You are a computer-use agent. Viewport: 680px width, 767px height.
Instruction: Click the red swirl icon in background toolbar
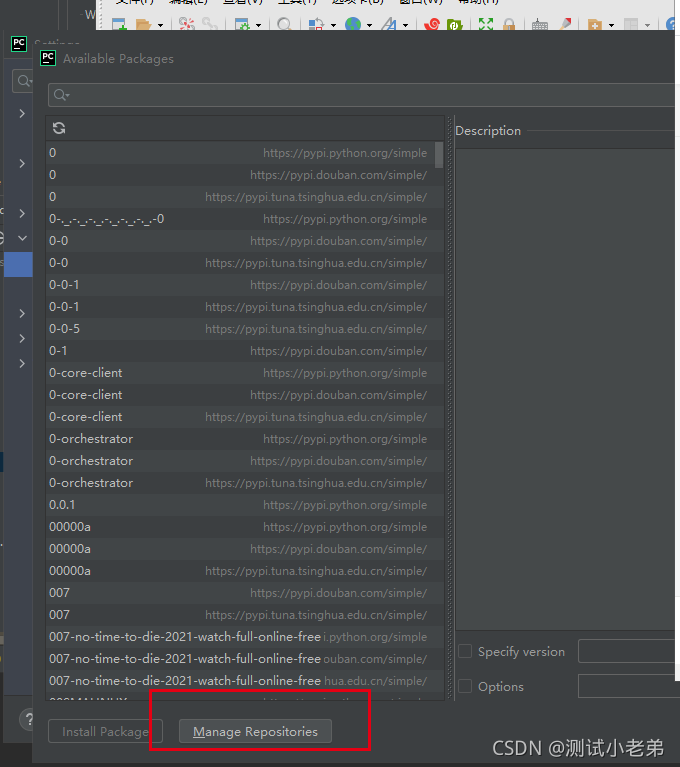(x=432, y=24)
